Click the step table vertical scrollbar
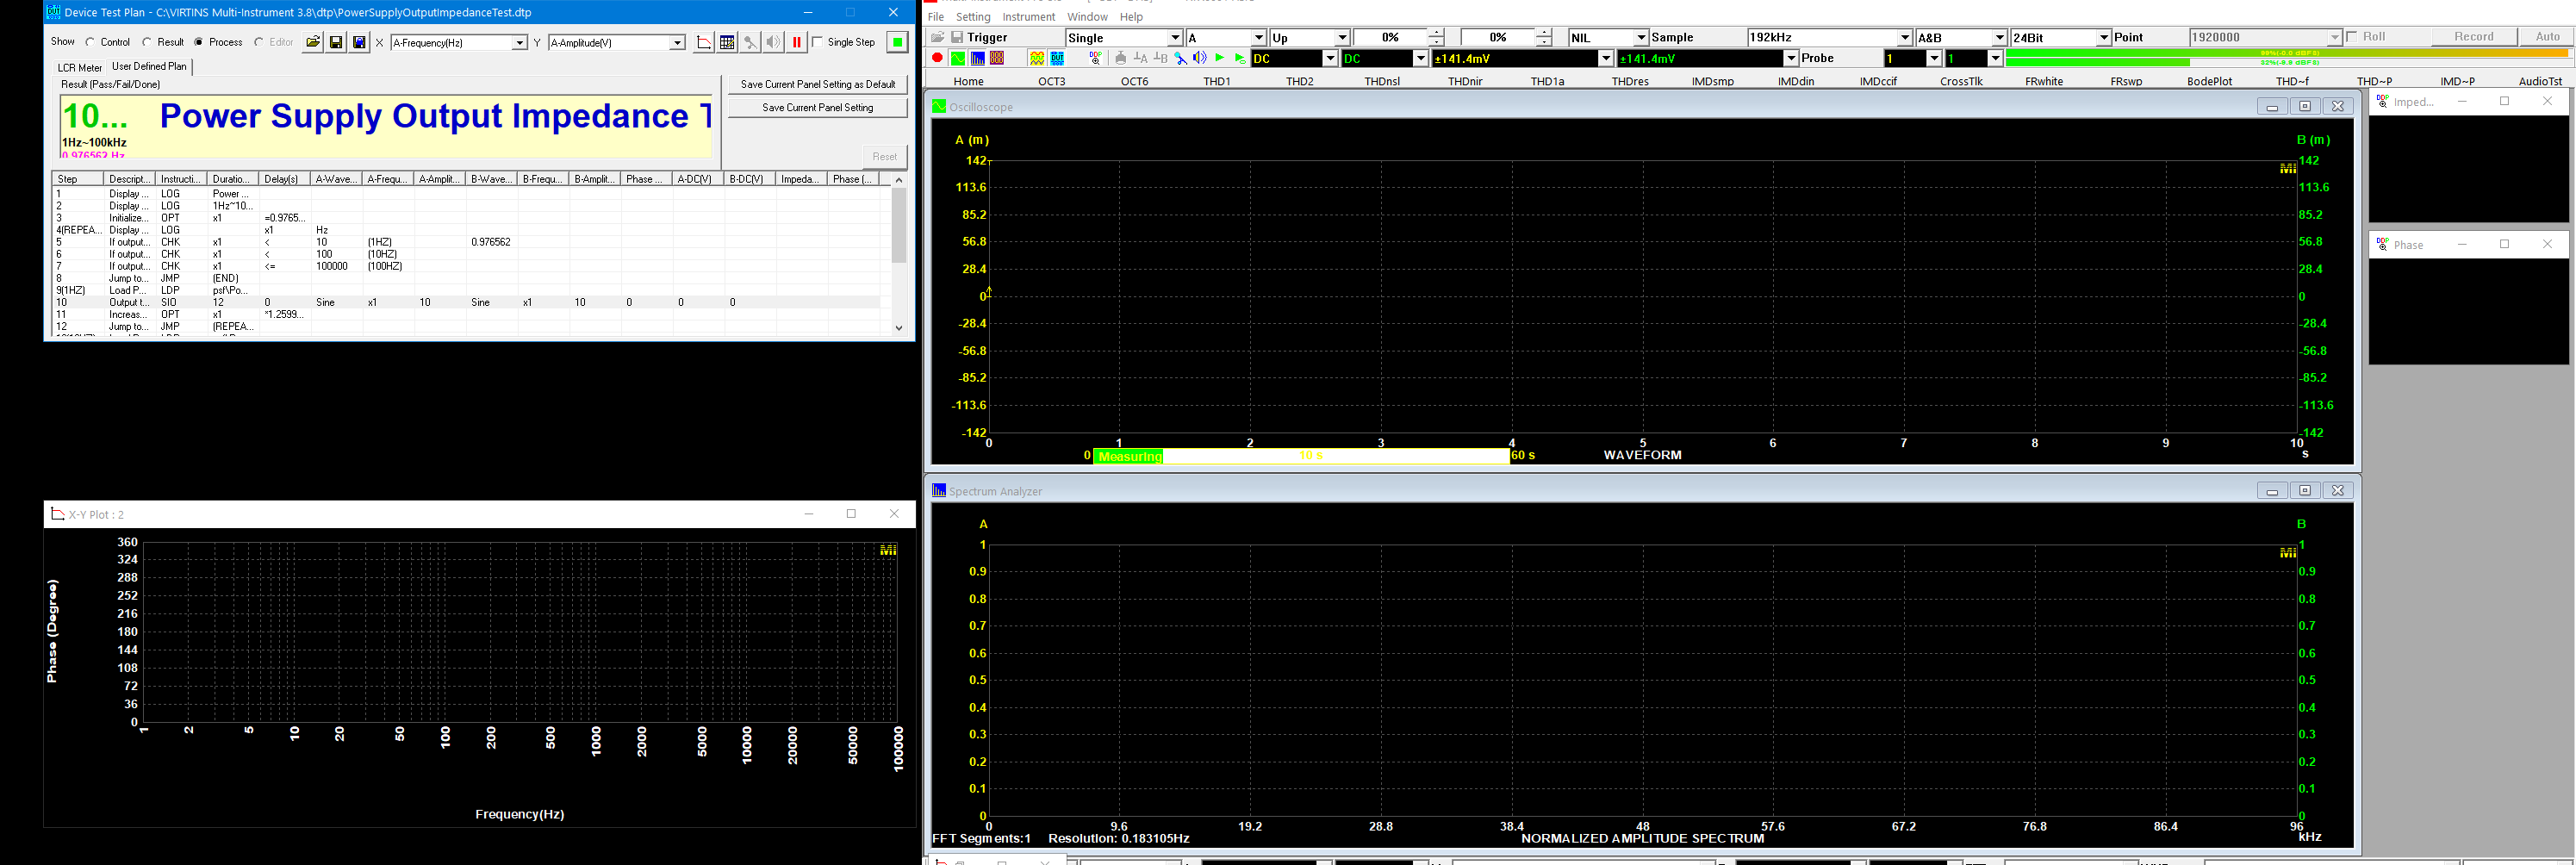 click(898, 253)
